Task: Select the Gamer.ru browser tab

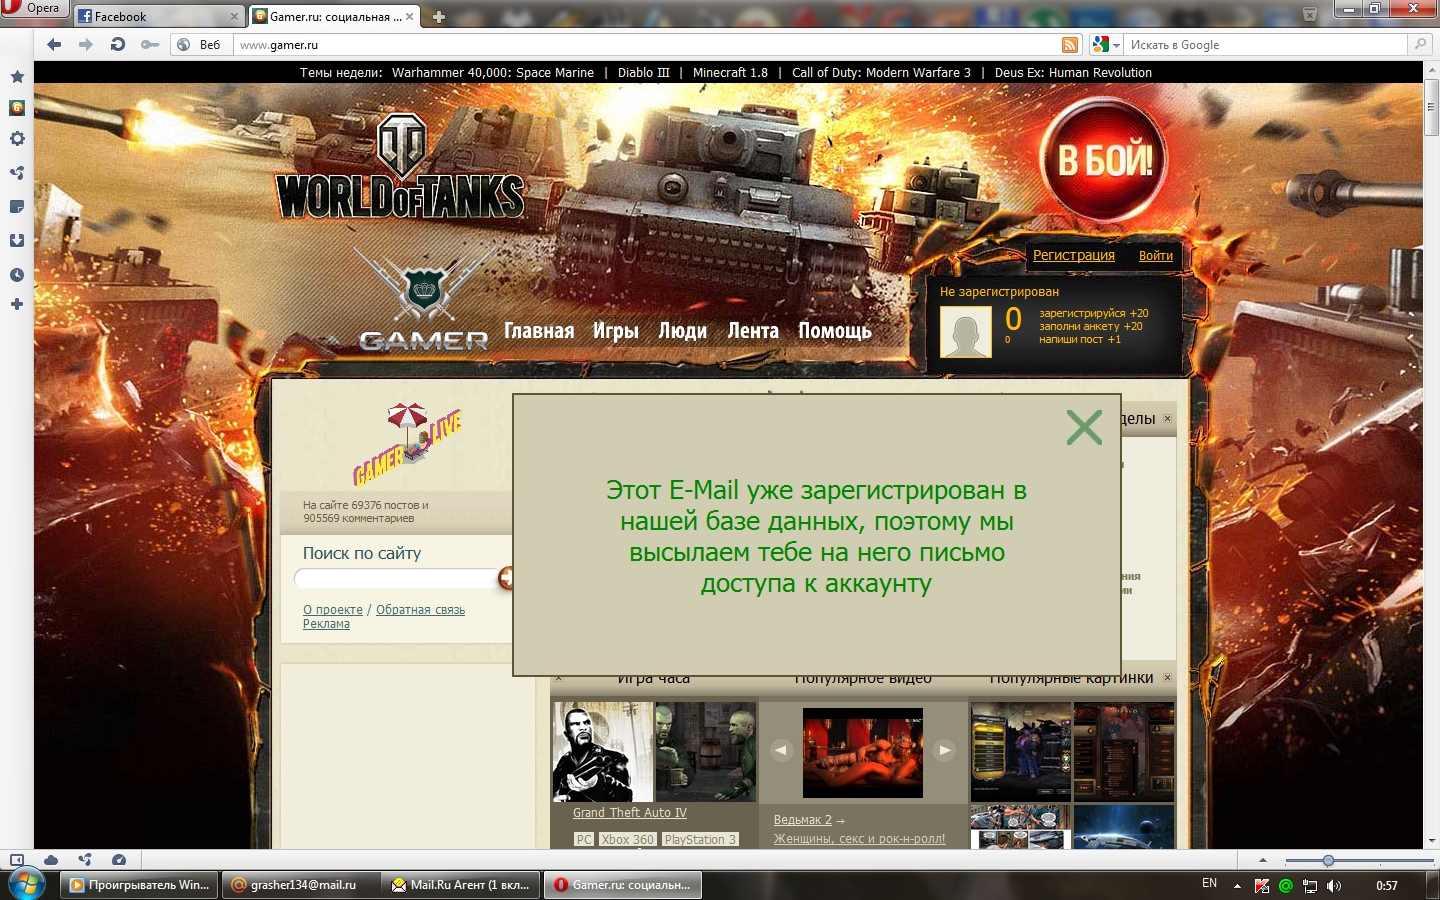Action: (x=333, y=16)
